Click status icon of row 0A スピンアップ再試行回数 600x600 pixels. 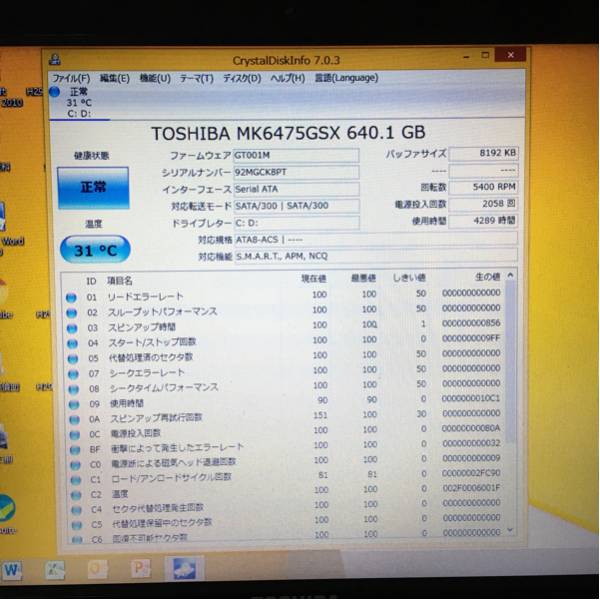74,419
